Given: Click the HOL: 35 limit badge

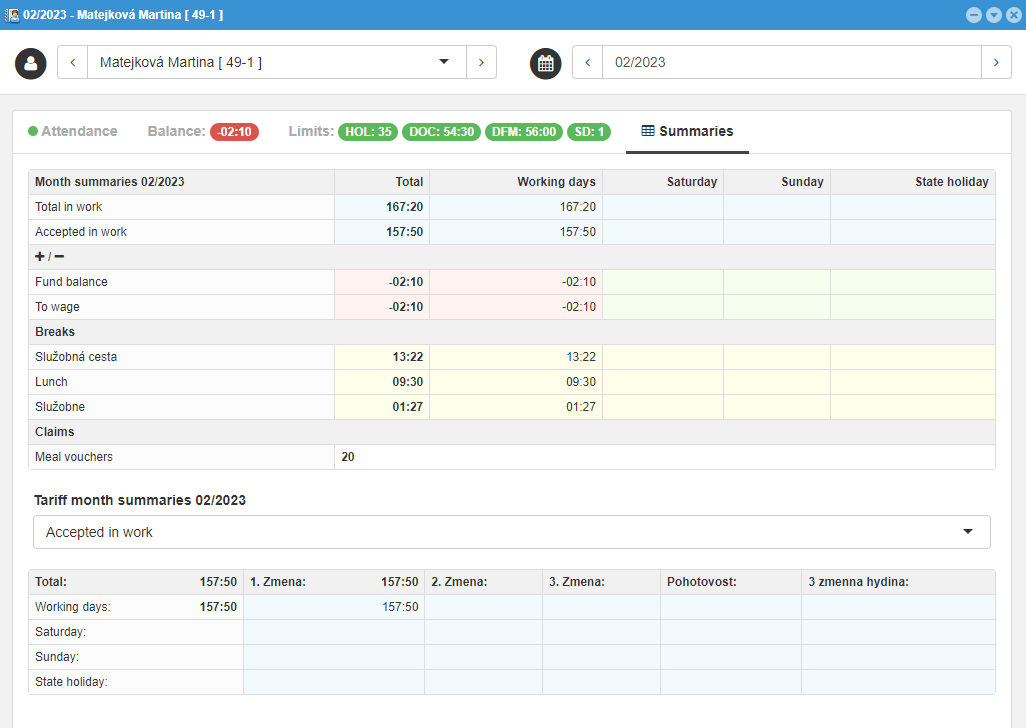Looking at the screenshot, I should pyautogui.click(x=368, y=132).
